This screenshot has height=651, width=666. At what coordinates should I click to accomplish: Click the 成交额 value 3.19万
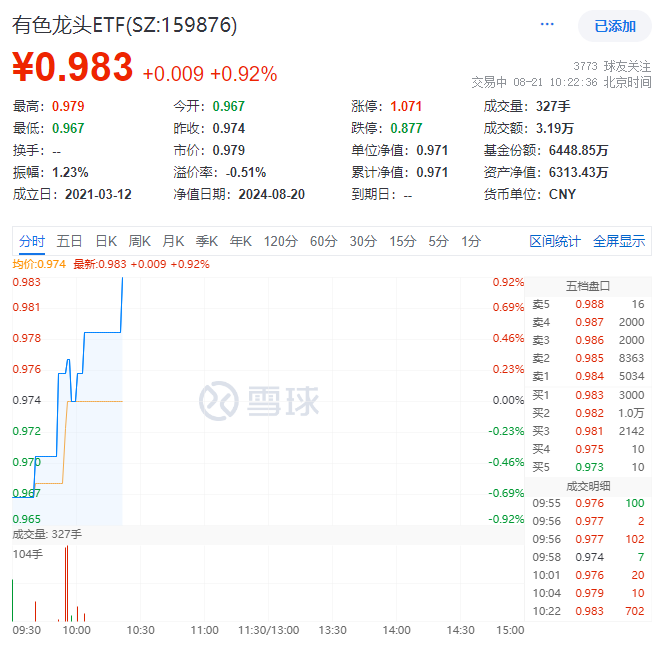(x=555, y=128)
